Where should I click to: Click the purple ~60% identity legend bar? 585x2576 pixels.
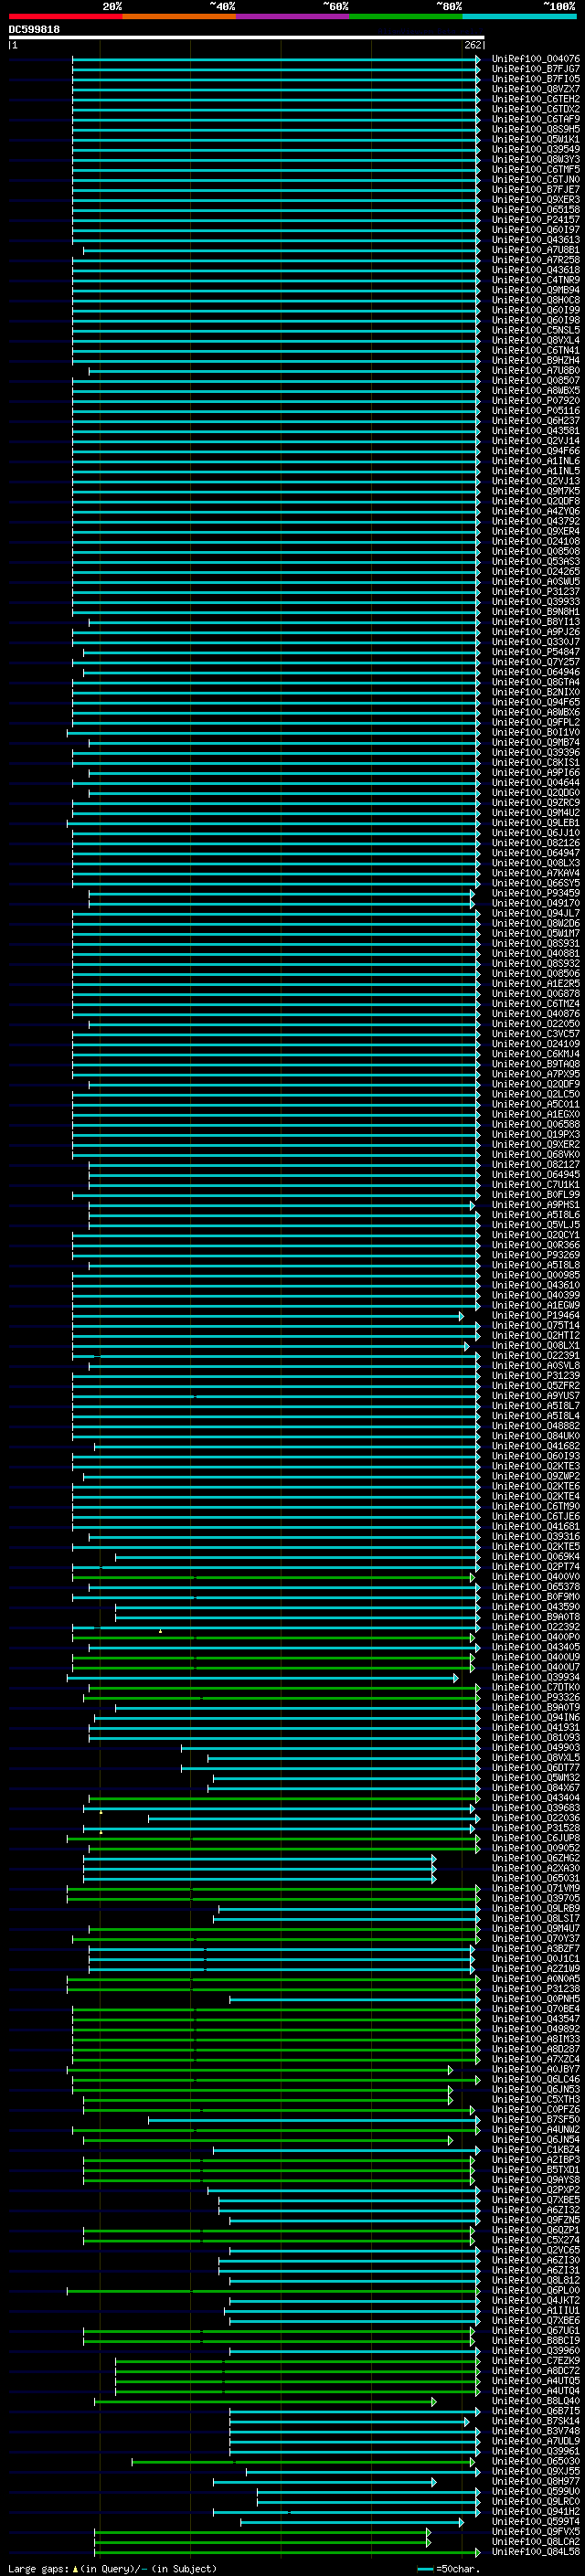click(x=293, y=17)
